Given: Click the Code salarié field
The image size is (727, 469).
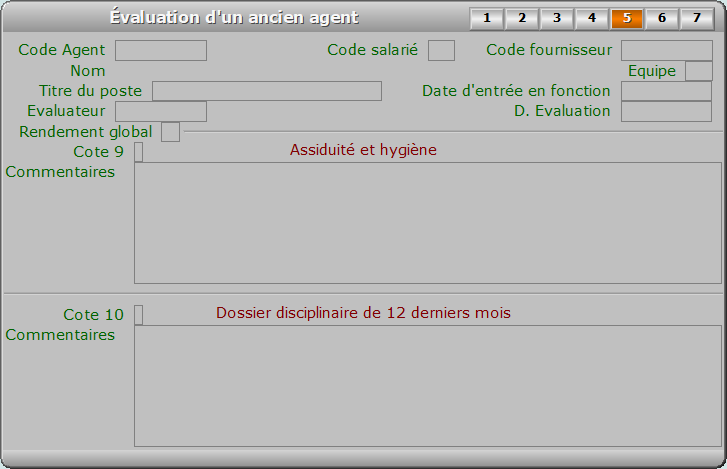Looking at the screenshot, I should [x=441, y=50].
